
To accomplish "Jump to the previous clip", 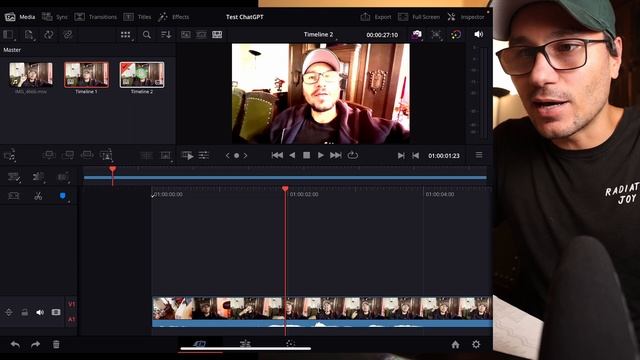I will [277, 156].
